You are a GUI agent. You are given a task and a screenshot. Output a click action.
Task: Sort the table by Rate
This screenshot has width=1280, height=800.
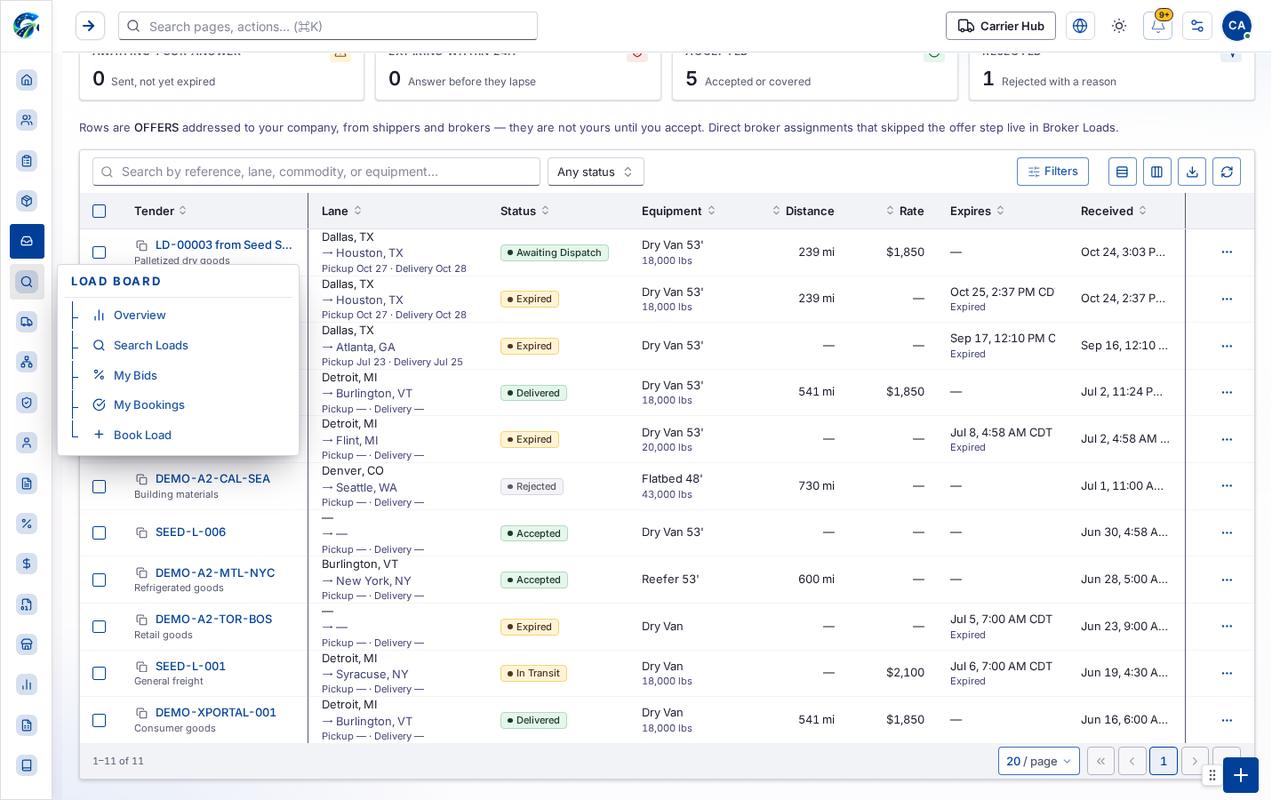coord(905,211)
